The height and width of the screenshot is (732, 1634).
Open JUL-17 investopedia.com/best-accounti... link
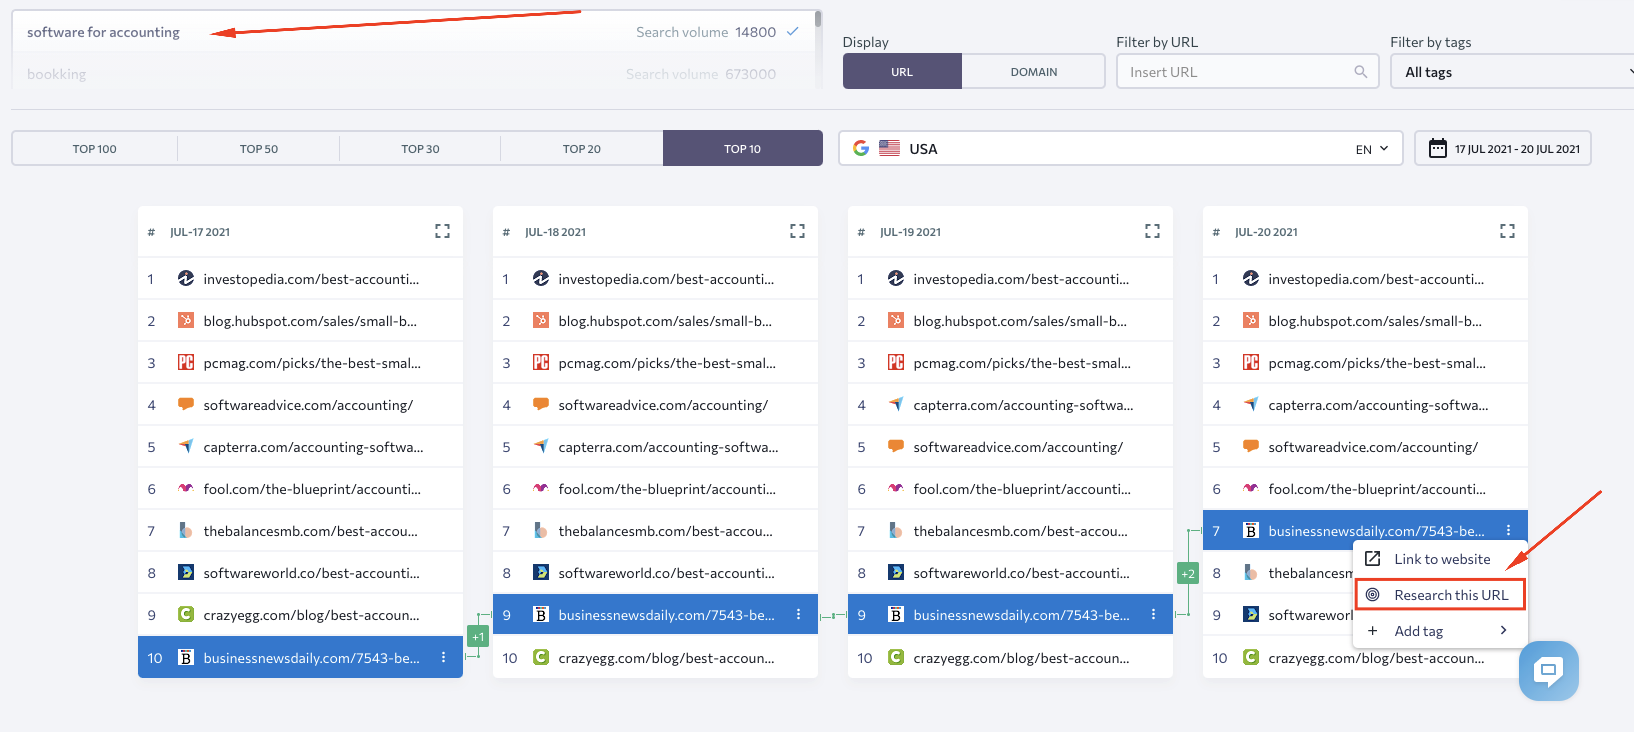(311, 278)
